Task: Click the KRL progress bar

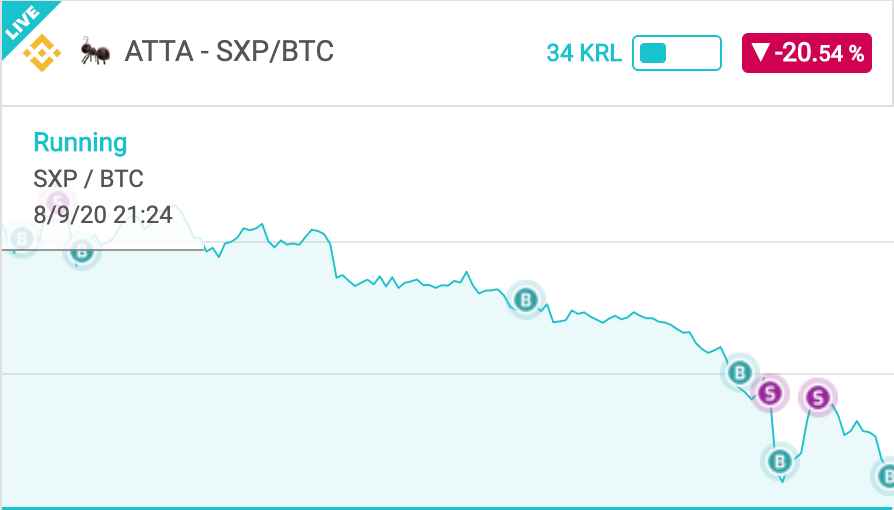Action: click(x=677, y=53)
